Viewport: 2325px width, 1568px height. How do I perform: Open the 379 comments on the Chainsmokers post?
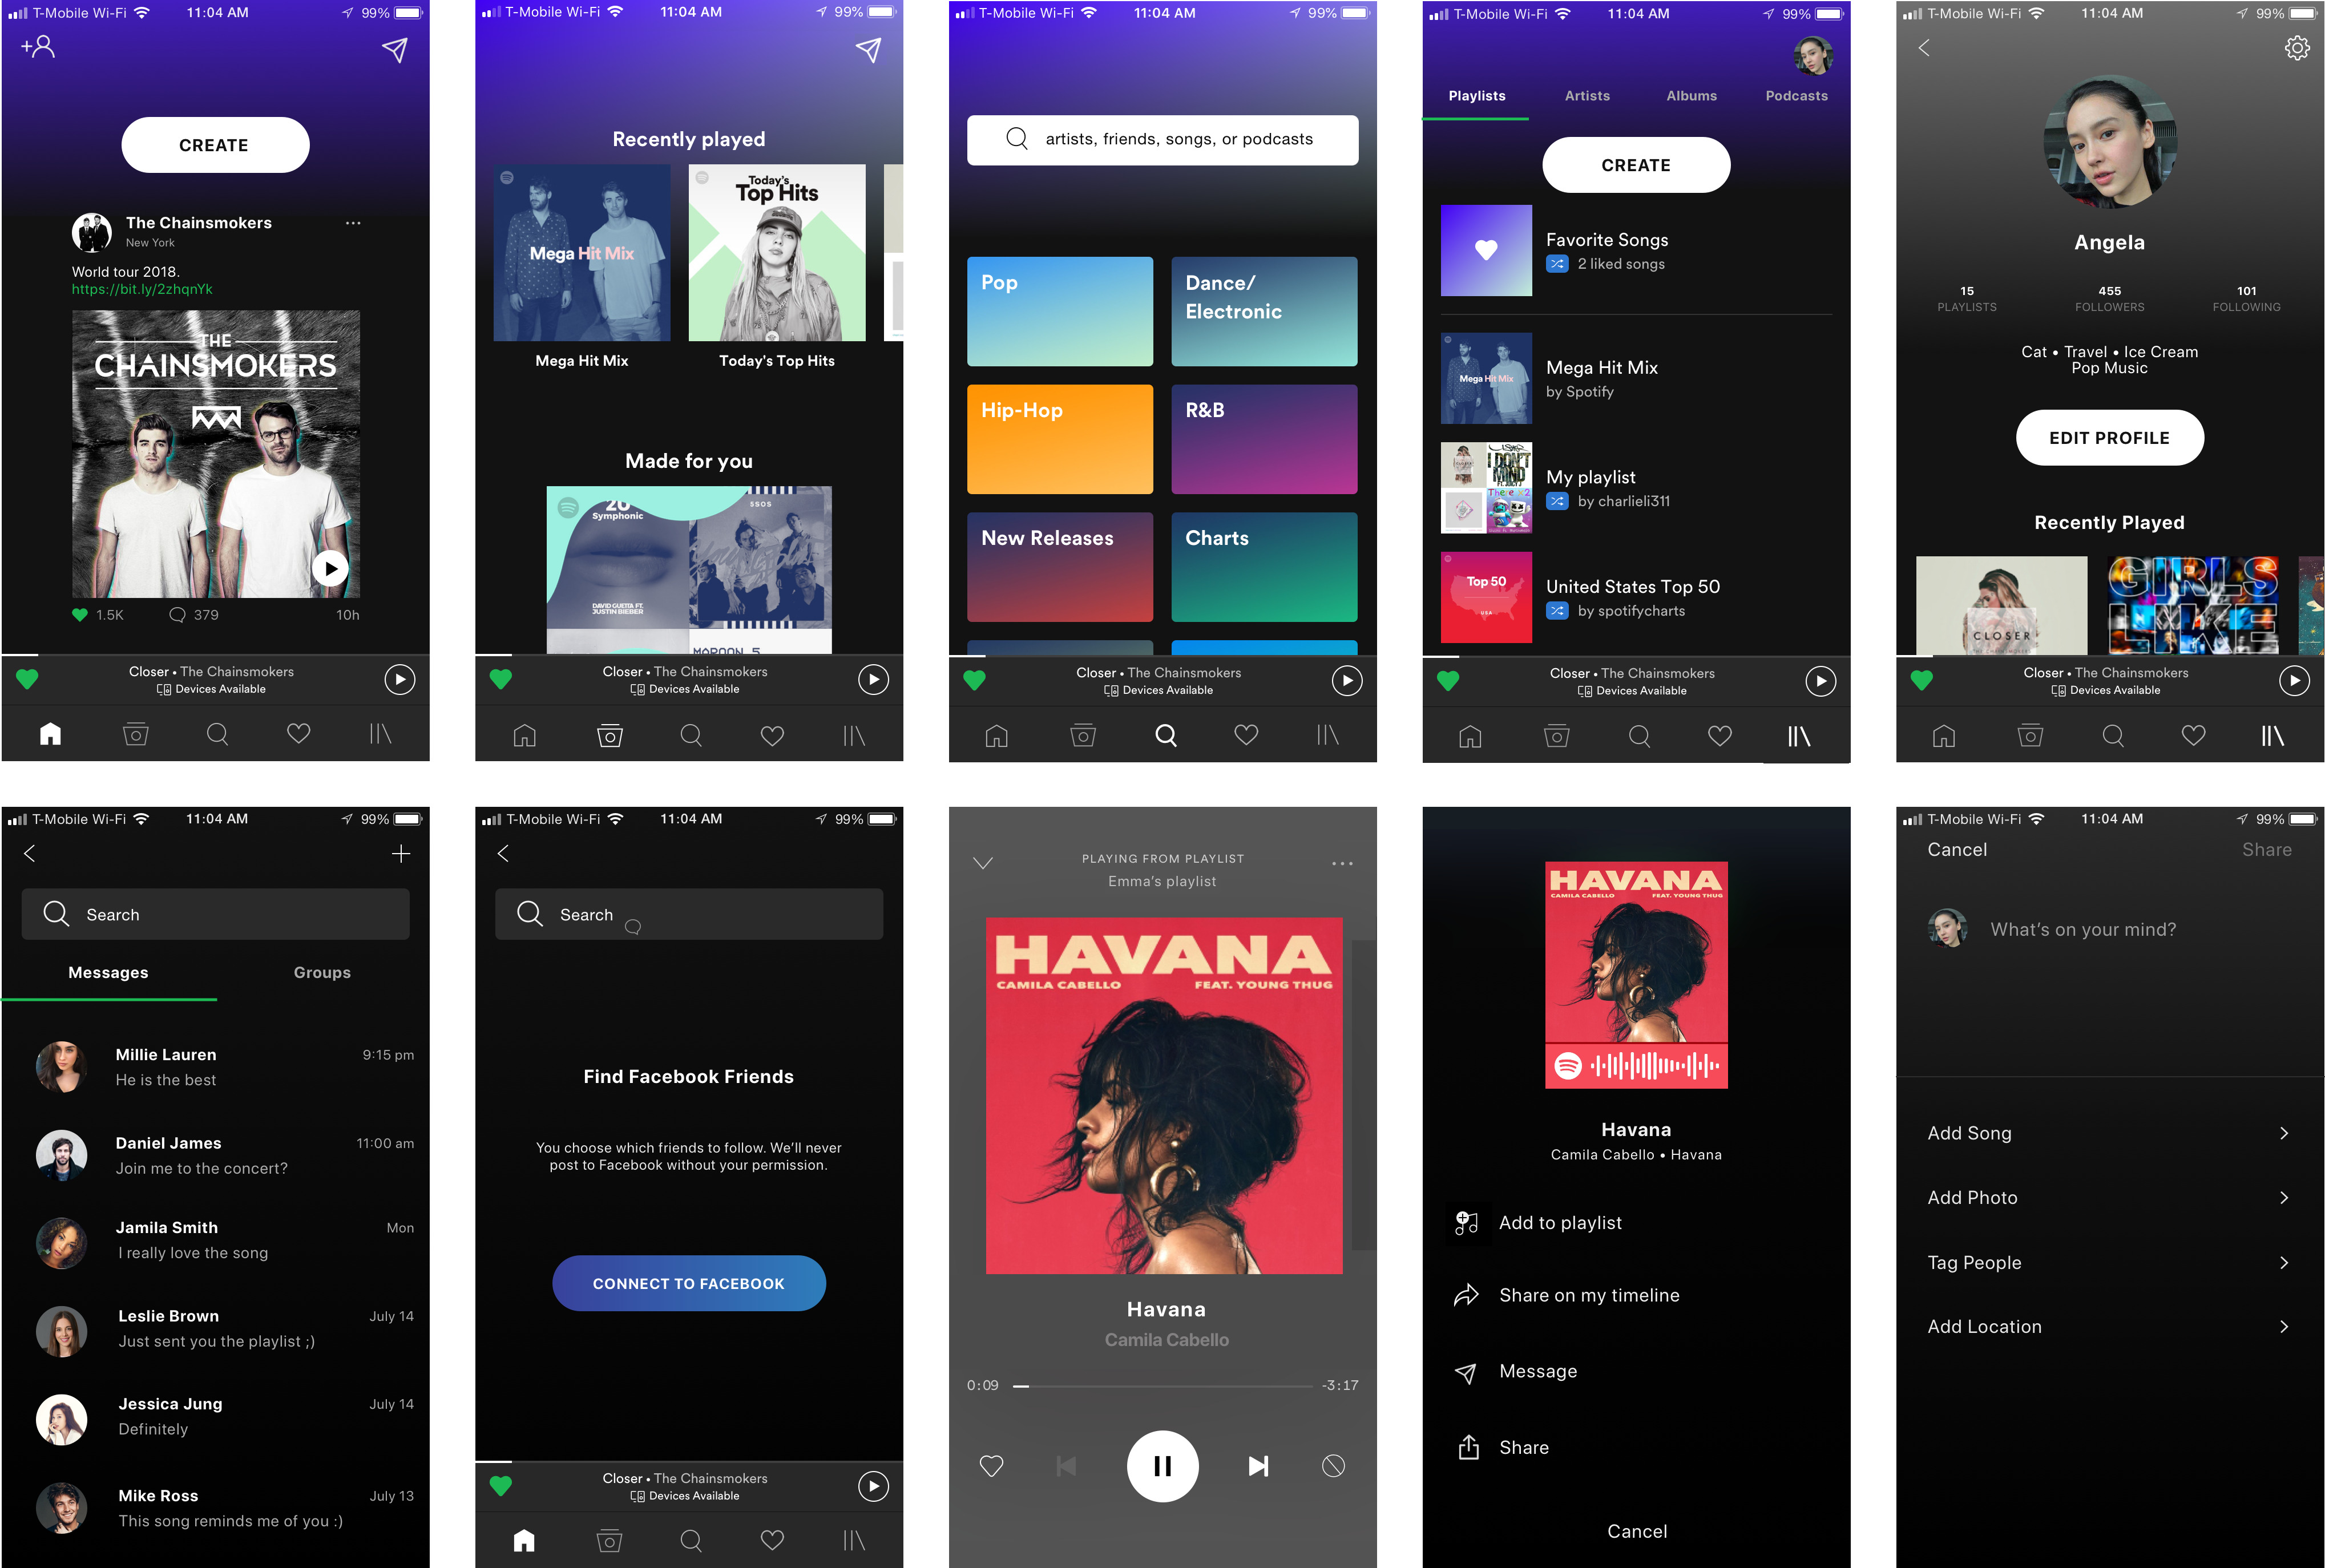click(x=194, y=615)
